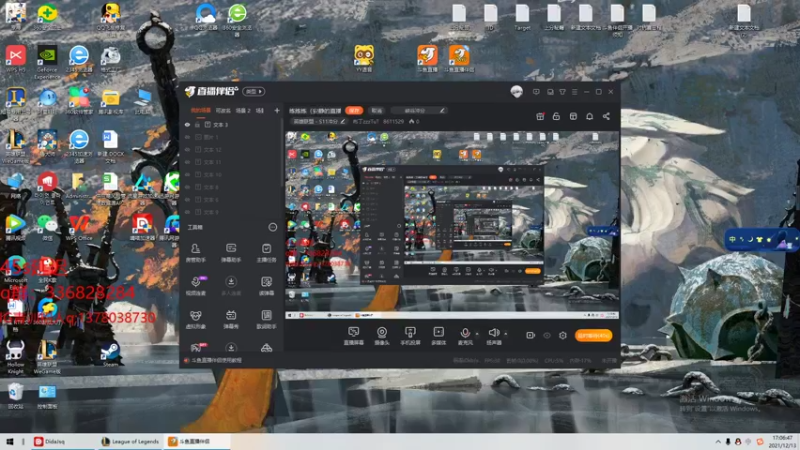
Task: Click the heat flame icon beside room number
Action: click(412, 121)
